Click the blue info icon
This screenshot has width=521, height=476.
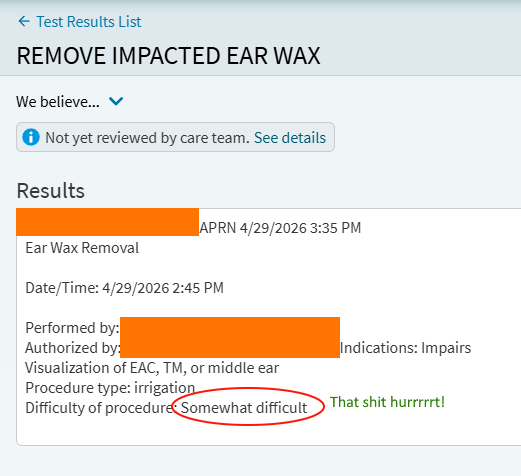[31, 137]
